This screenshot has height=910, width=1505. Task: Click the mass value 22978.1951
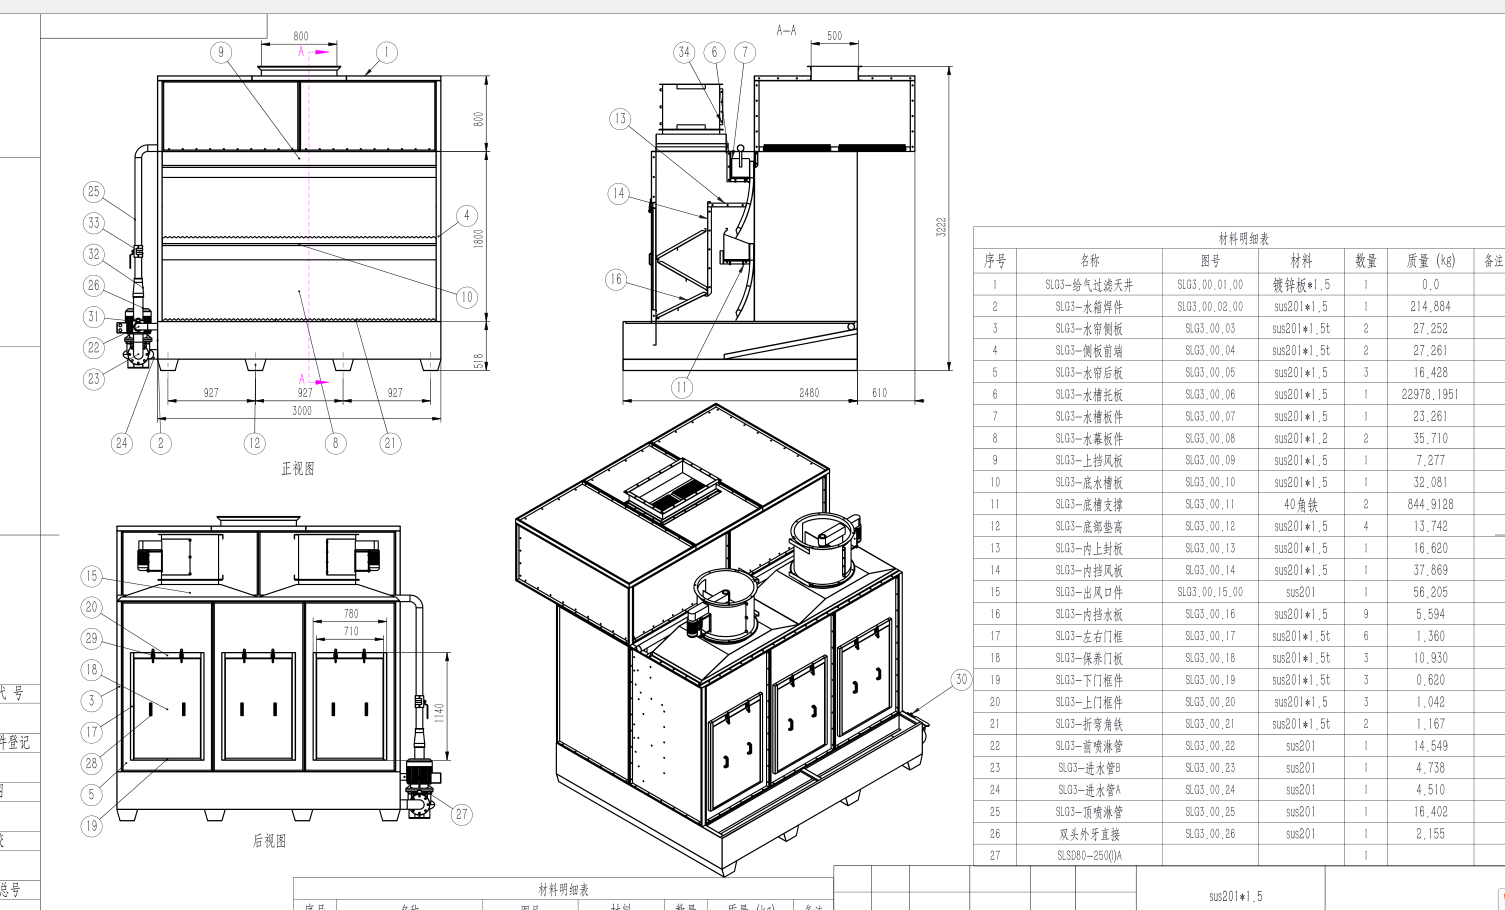coord(1430,395)
